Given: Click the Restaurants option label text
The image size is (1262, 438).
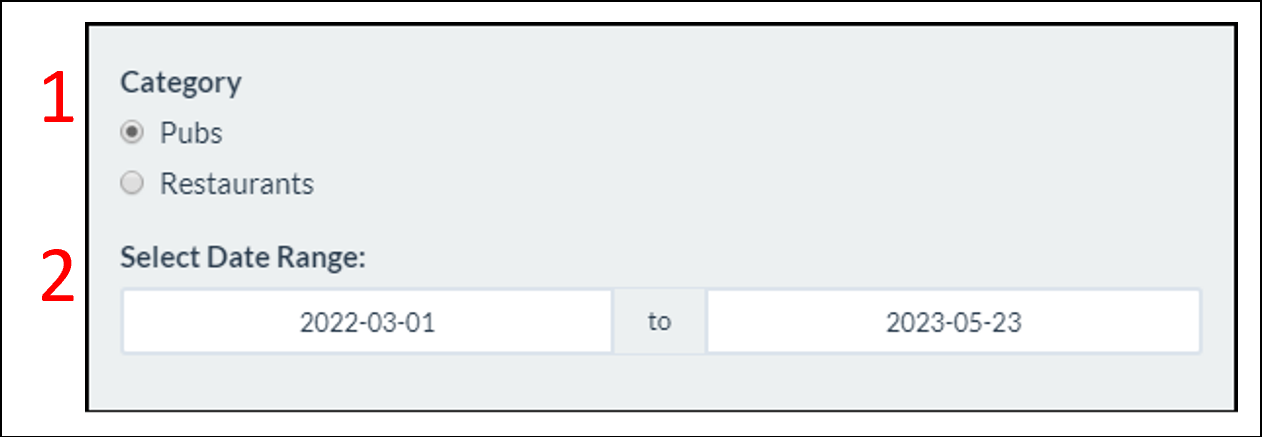Looking at the screenshot, I should click(237, 184).
